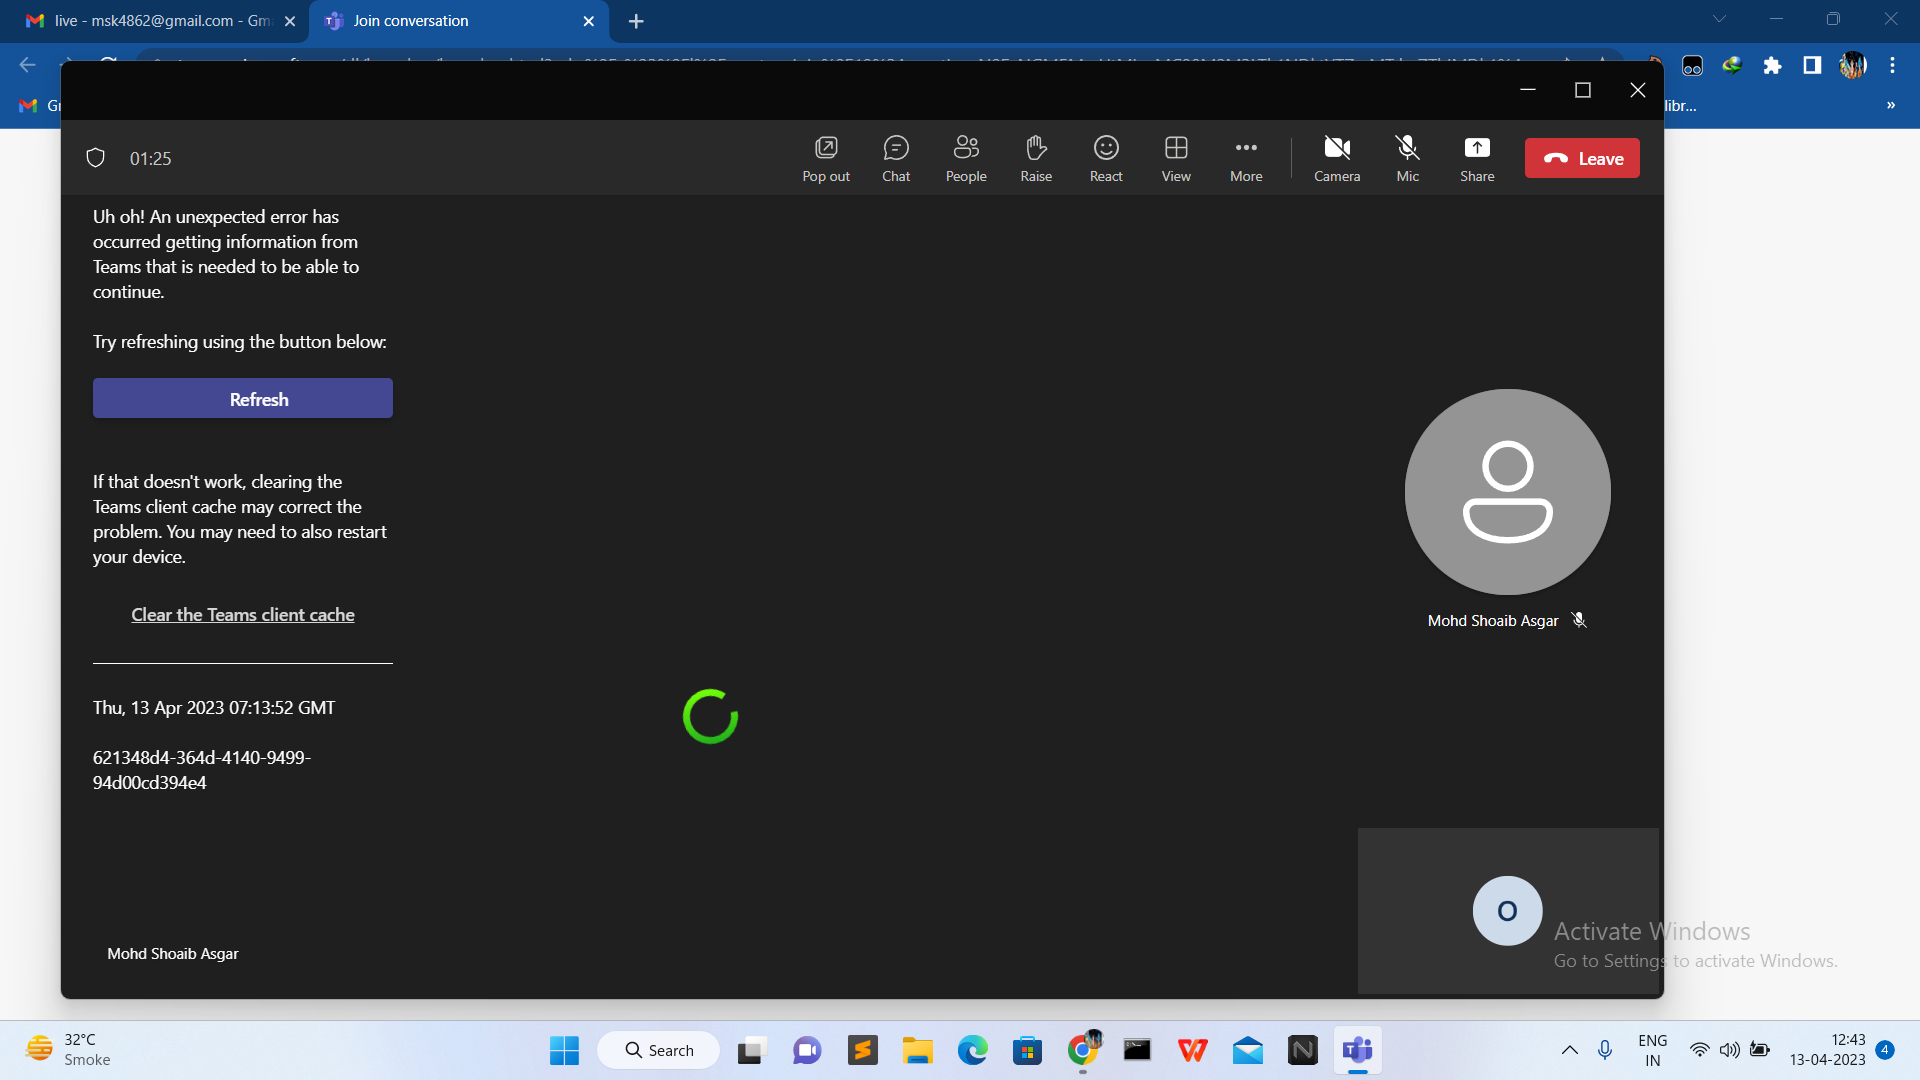This screenshot has height=1080, width=1920.
Task: Raise your hand in the meeting
Action: coord(1036,159)
